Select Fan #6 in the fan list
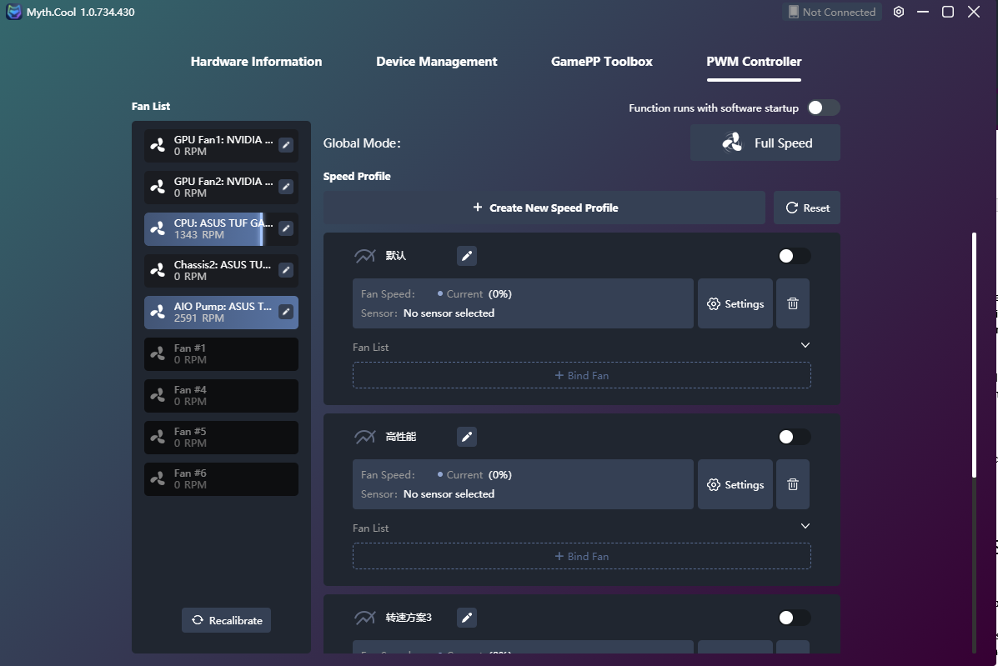999x666 pixels. [x=221, y=479]
